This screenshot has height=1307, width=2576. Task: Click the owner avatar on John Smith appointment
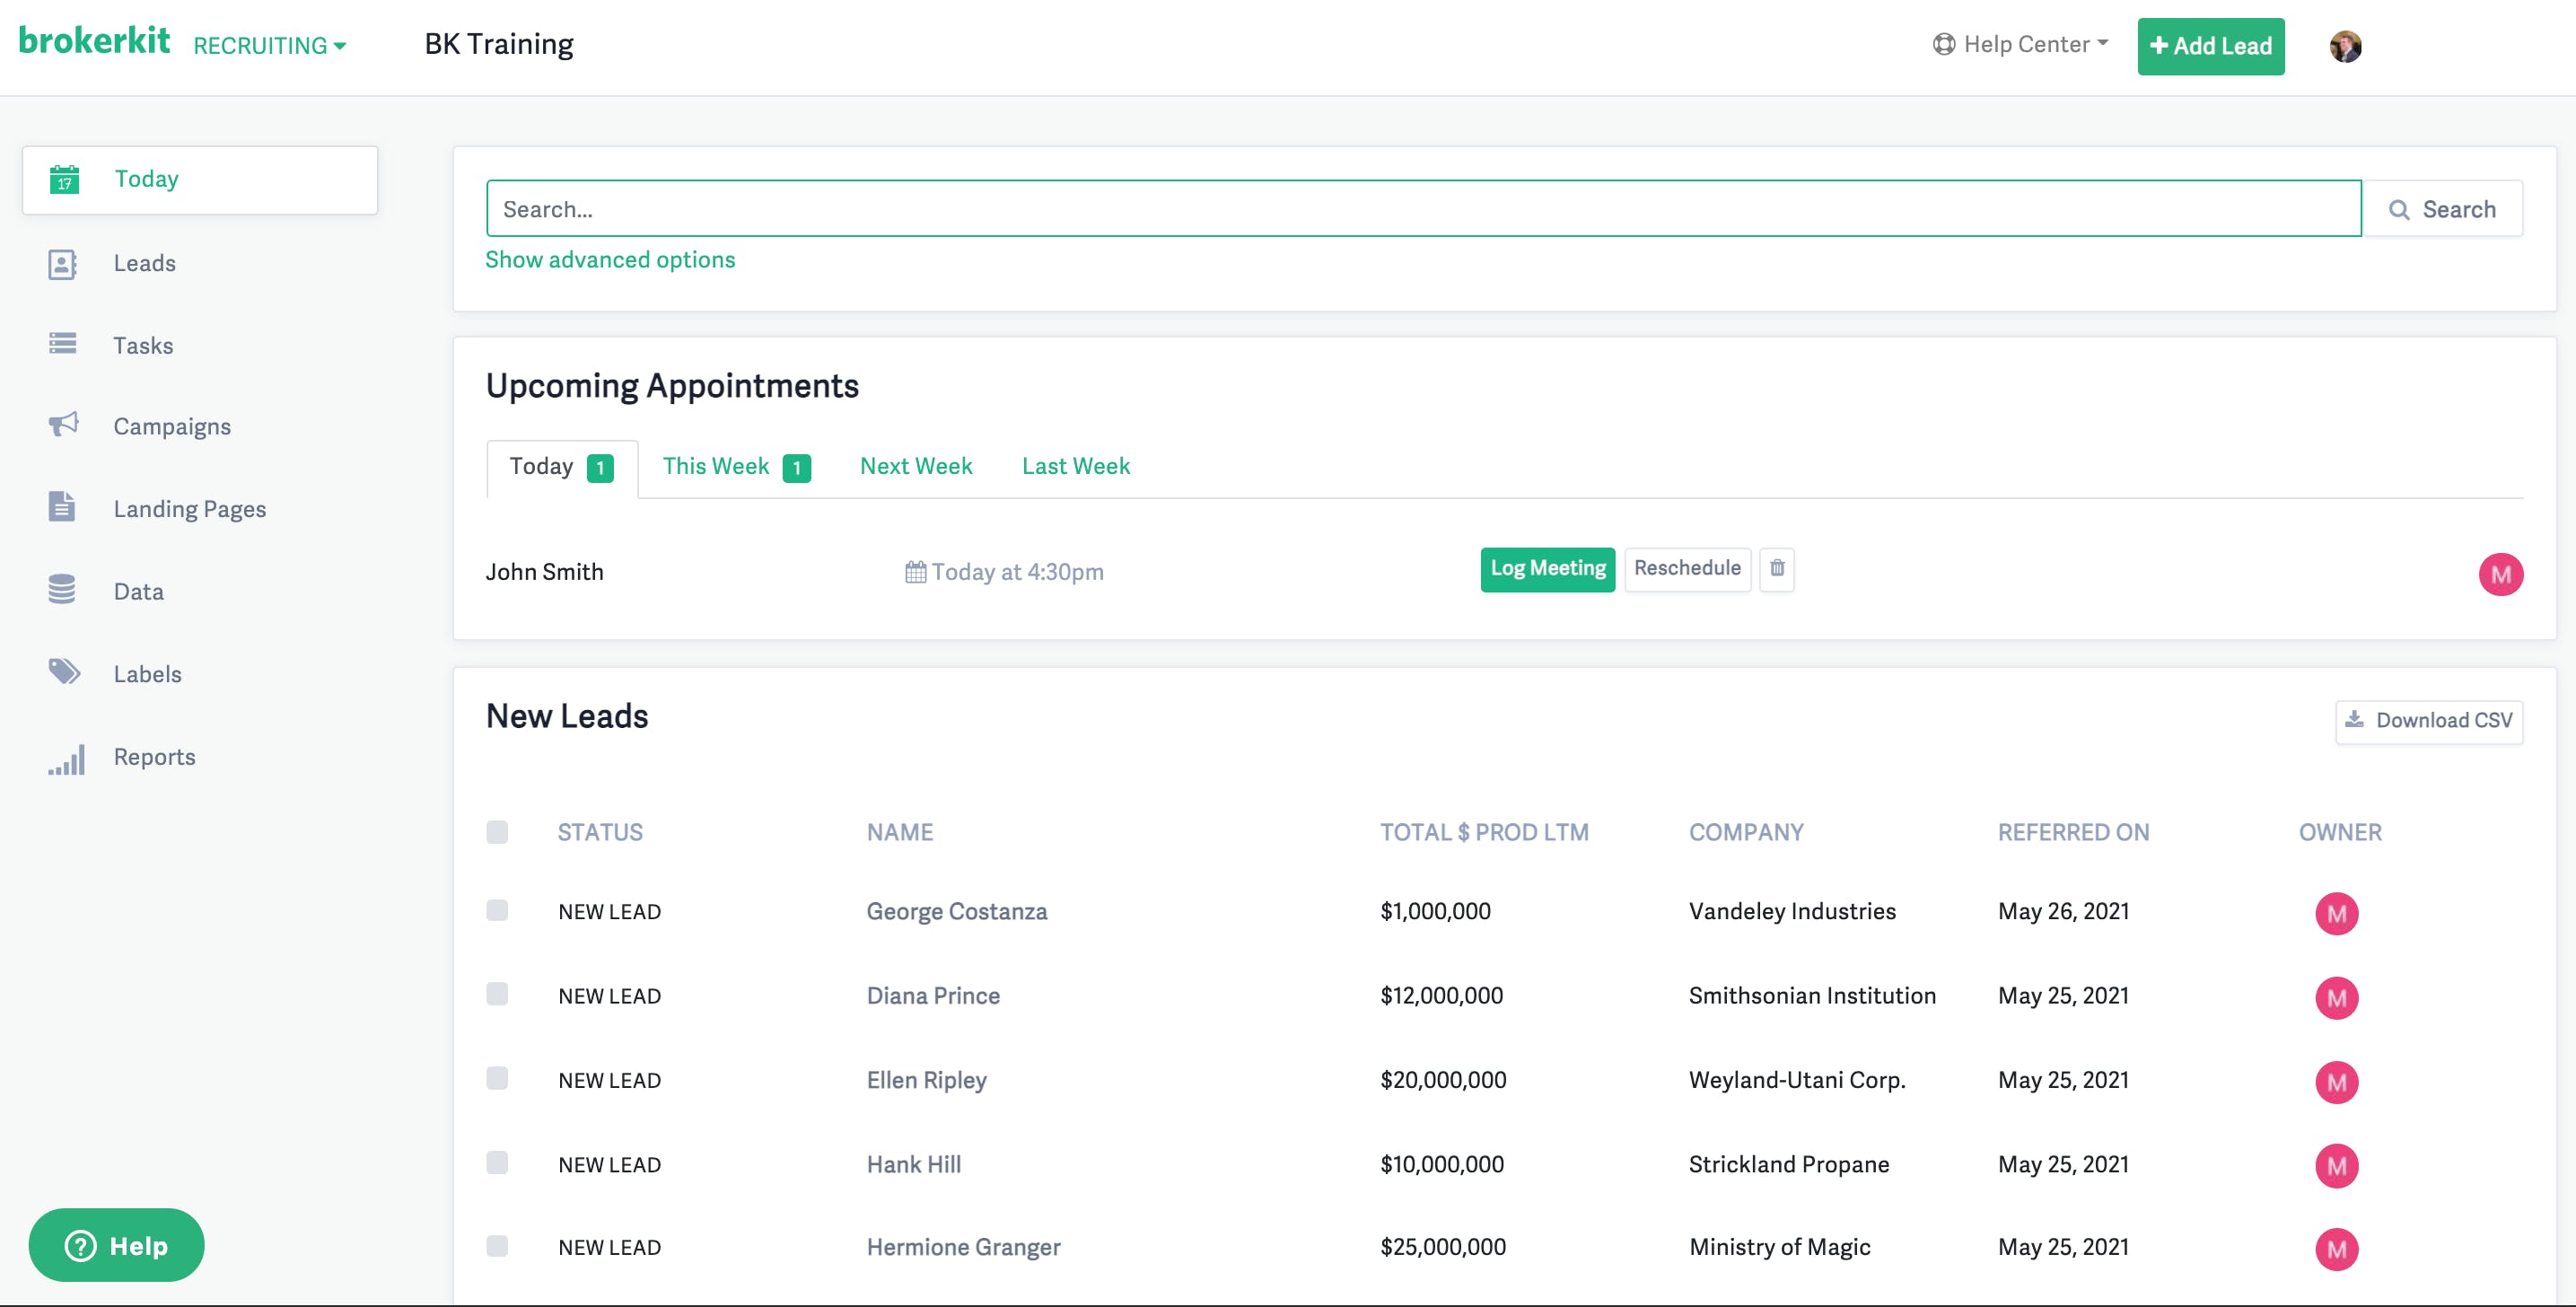coord(2500,574)
